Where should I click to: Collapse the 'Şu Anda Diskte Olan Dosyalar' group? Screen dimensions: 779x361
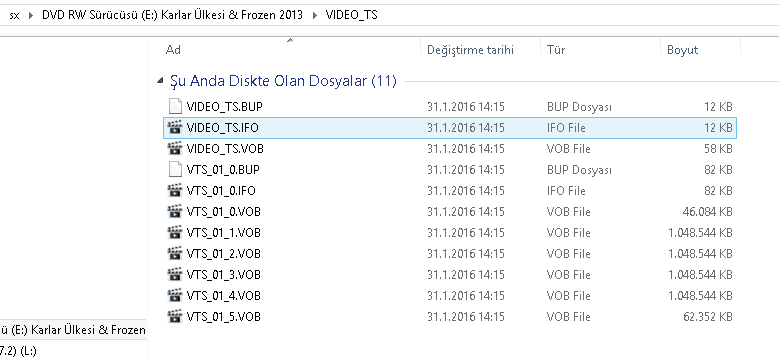tap(160, 80)
